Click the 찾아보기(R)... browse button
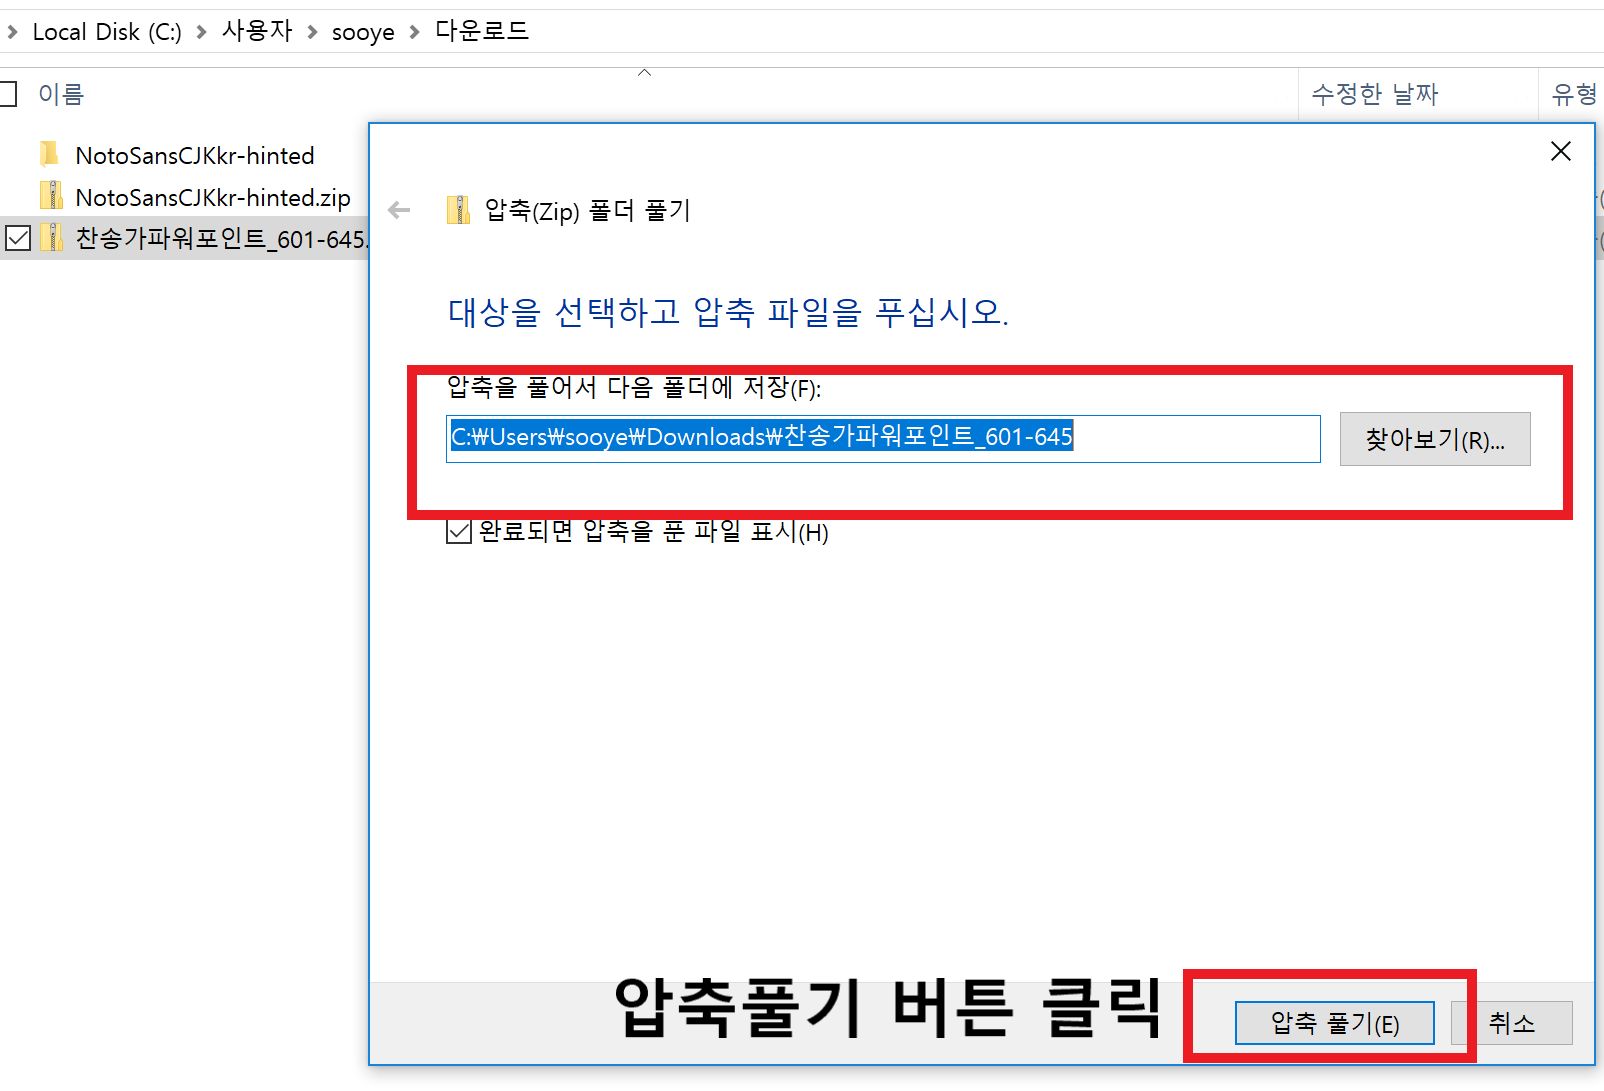1604x1091 pixels. click(1434, 439)
